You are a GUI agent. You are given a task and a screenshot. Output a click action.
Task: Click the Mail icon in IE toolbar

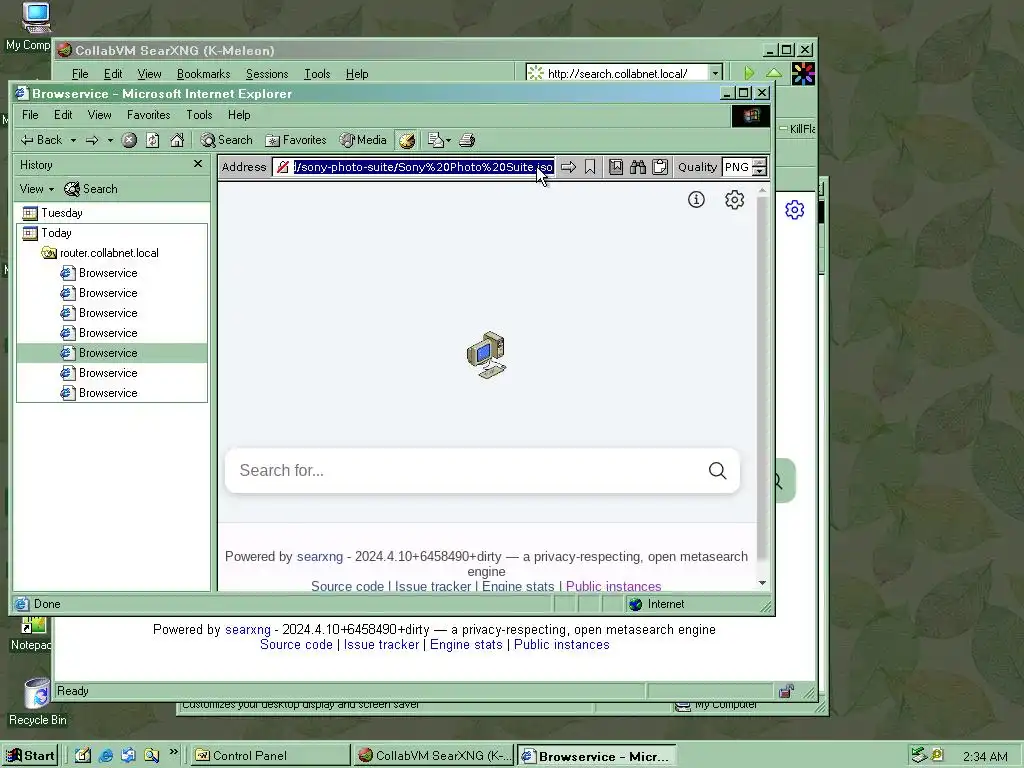(435, 140)
